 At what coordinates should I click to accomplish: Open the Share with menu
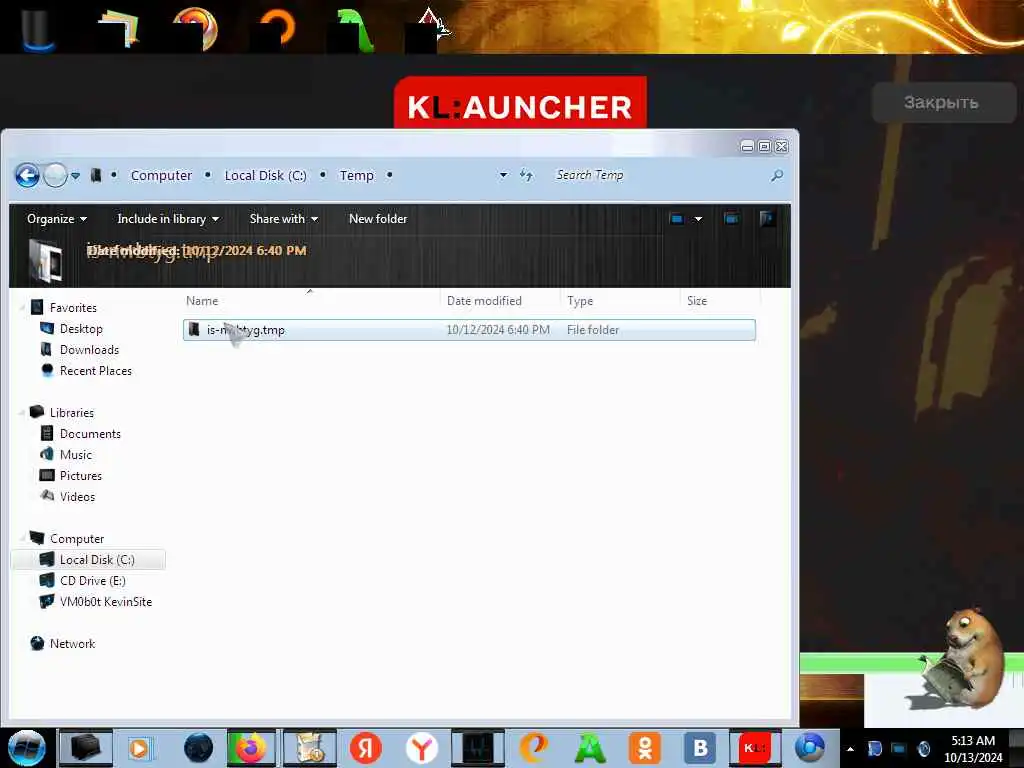(x=283, y=219)
